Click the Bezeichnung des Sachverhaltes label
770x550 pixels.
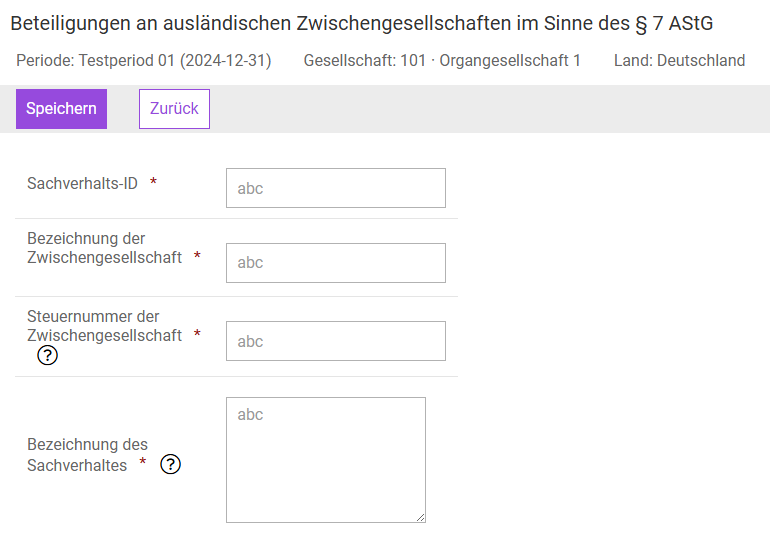pos(87,455)
